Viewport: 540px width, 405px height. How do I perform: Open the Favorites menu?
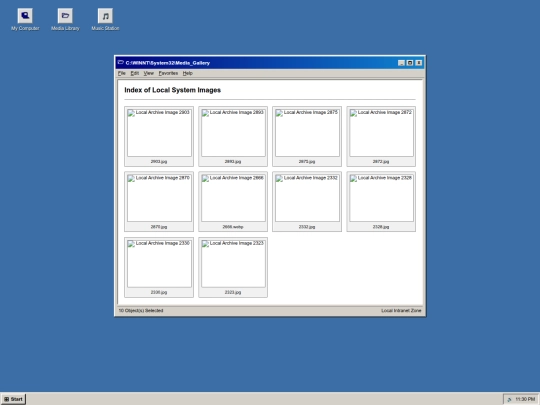click(168, 73)
